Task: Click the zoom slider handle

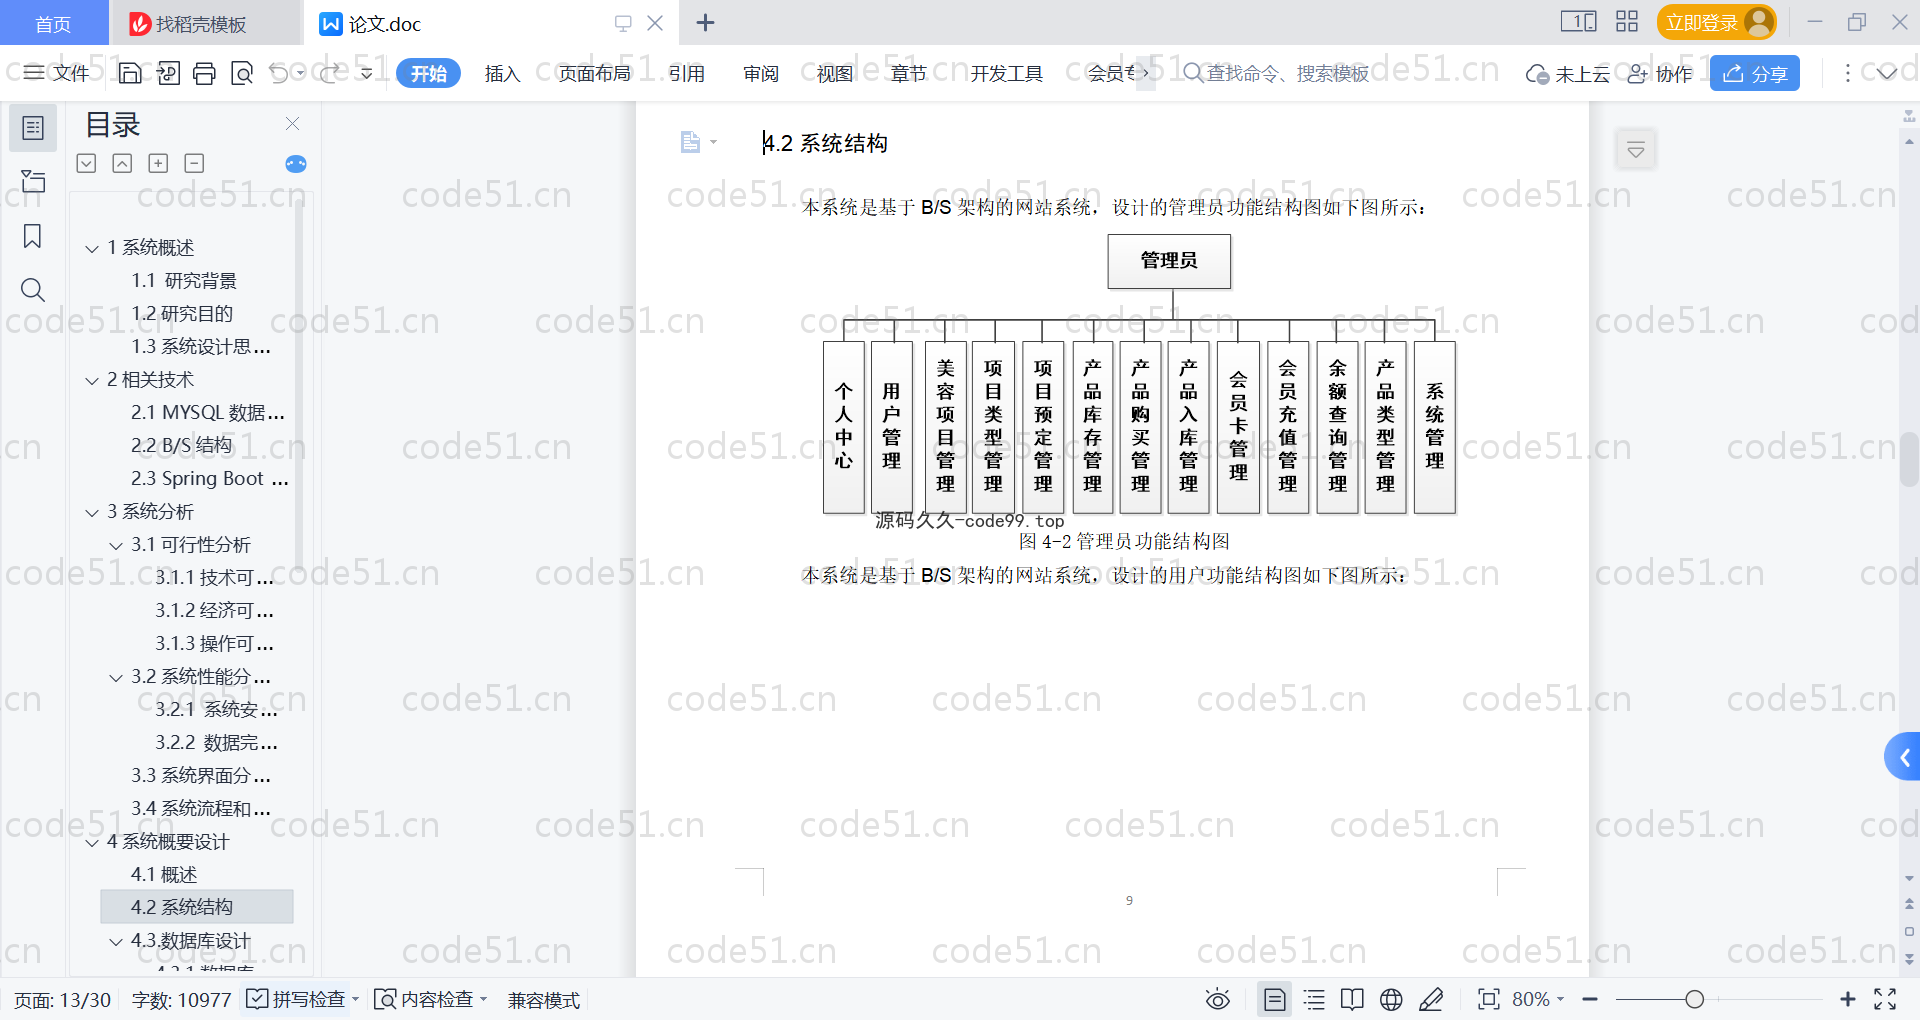Action: click(x=1694, y=999)
